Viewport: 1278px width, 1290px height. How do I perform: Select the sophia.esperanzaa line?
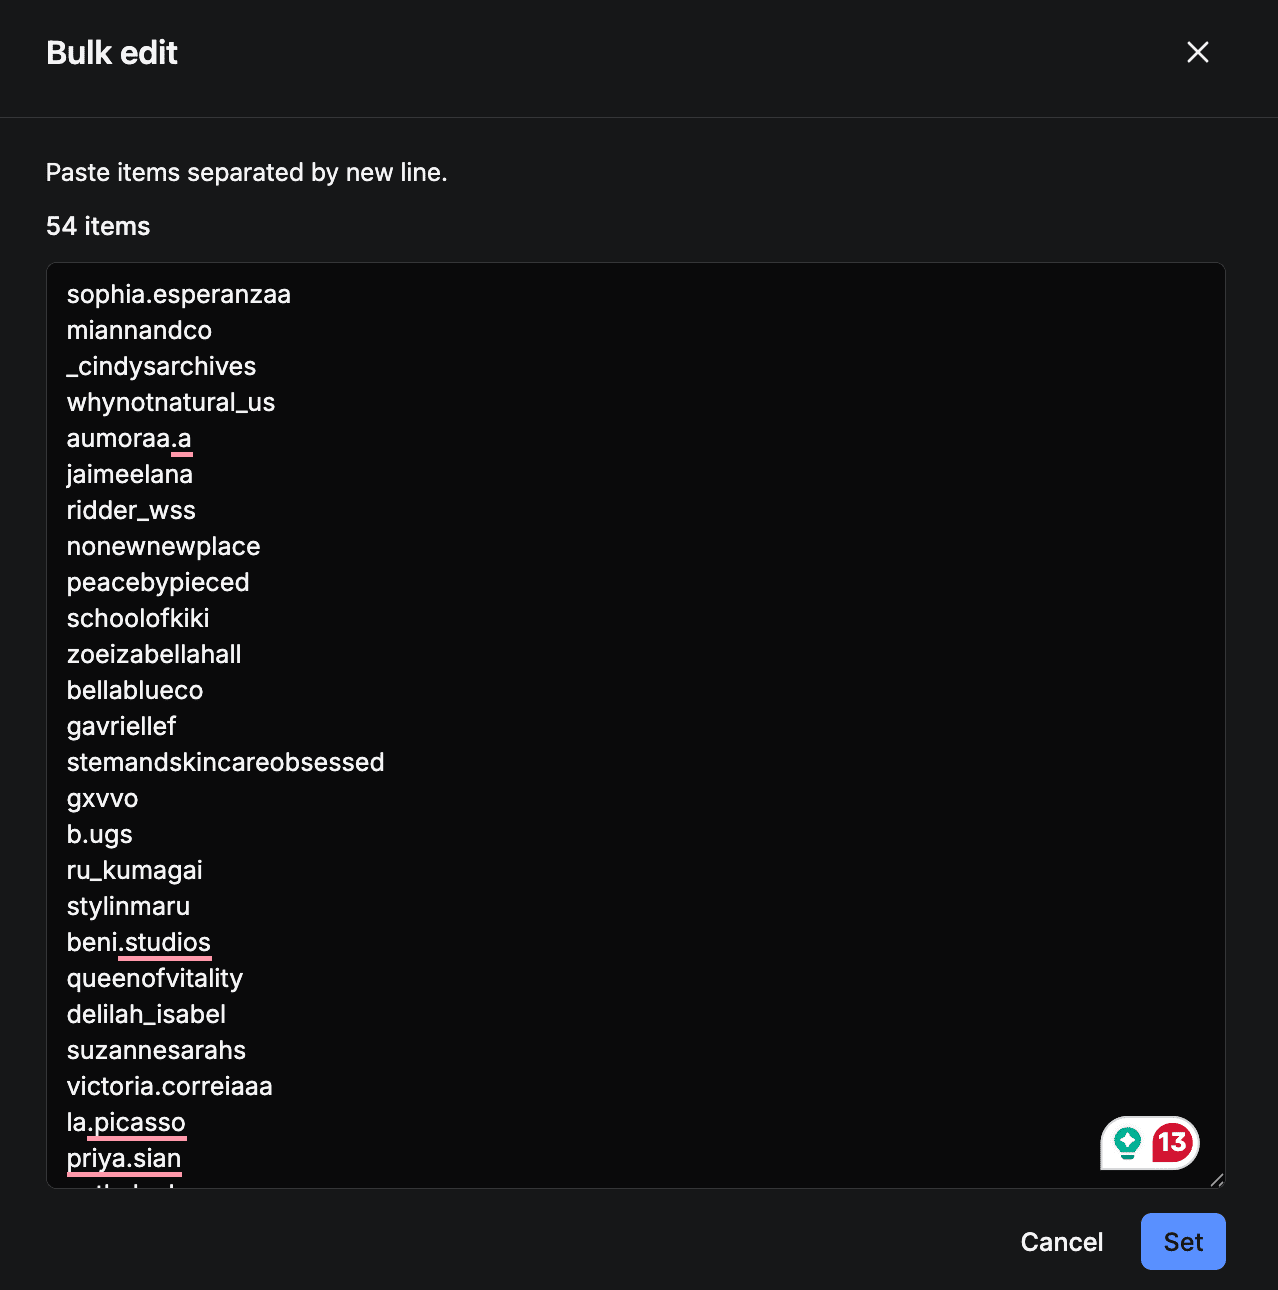click(x=178, y=294)
